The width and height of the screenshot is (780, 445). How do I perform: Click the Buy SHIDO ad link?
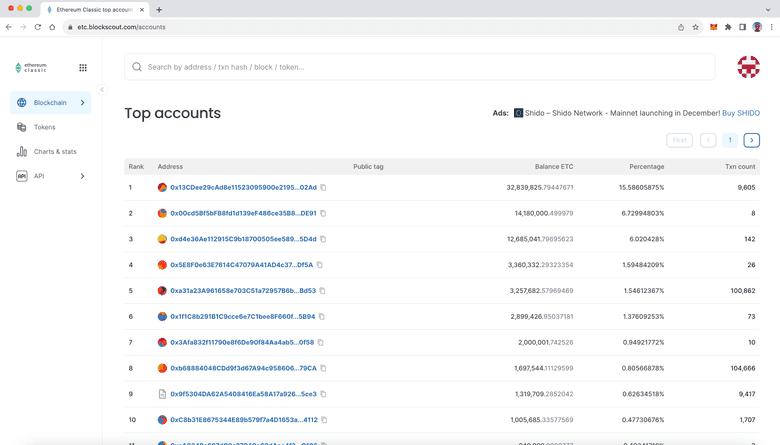click(741, 113)
